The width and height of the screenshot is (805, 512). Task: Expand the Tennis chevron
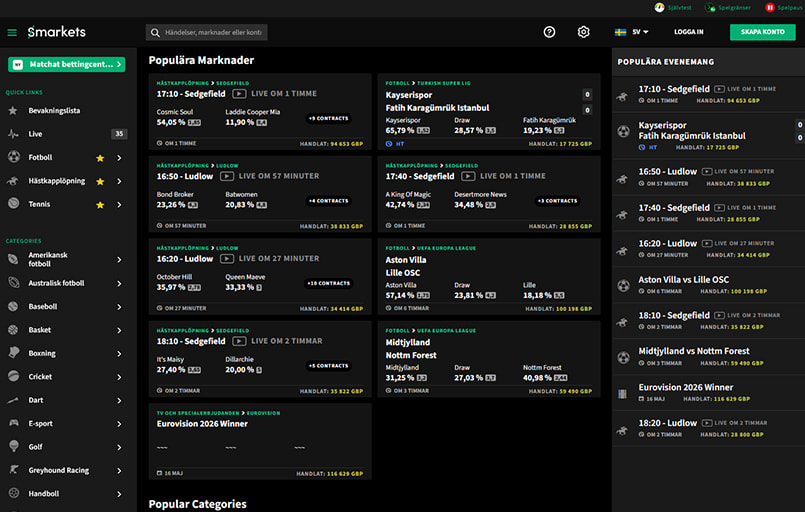pyautogui.click(x=119, y=204)
